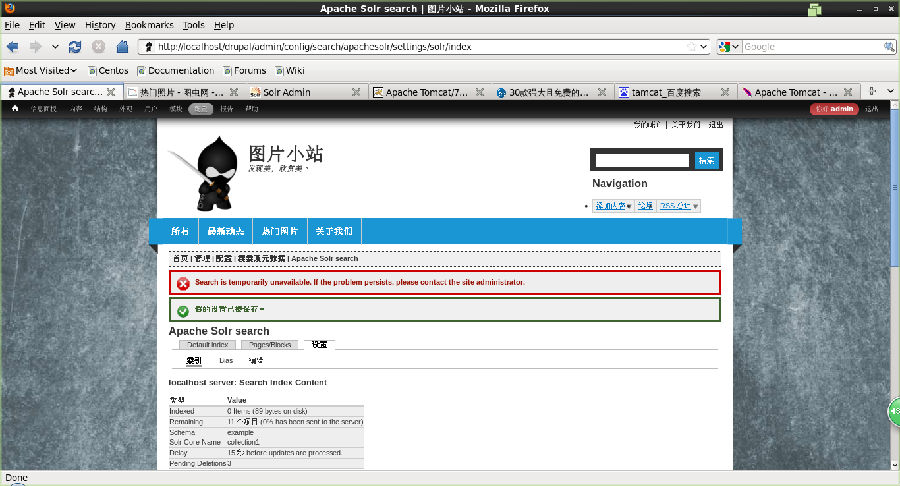
Task: Select the Bias sub-tab
Action: [x=226, y=360]
